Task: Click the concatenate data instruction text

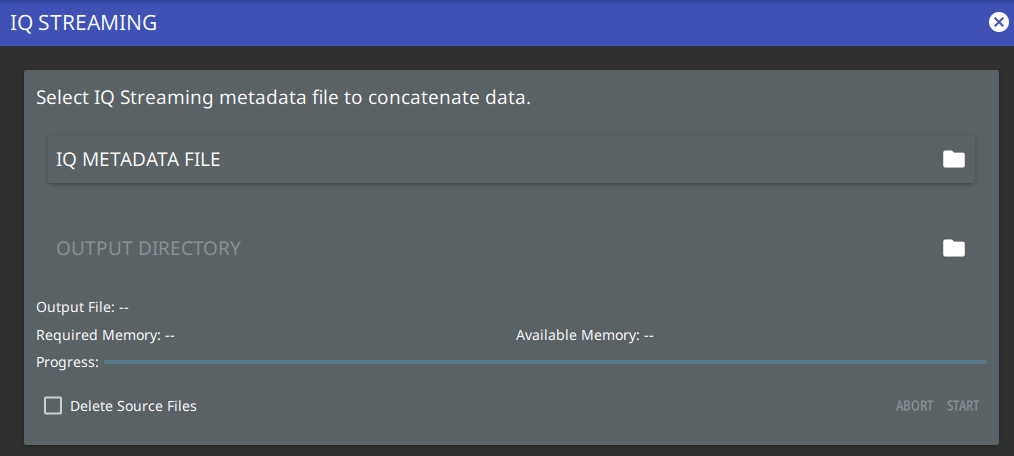Action: click(283, 98)
